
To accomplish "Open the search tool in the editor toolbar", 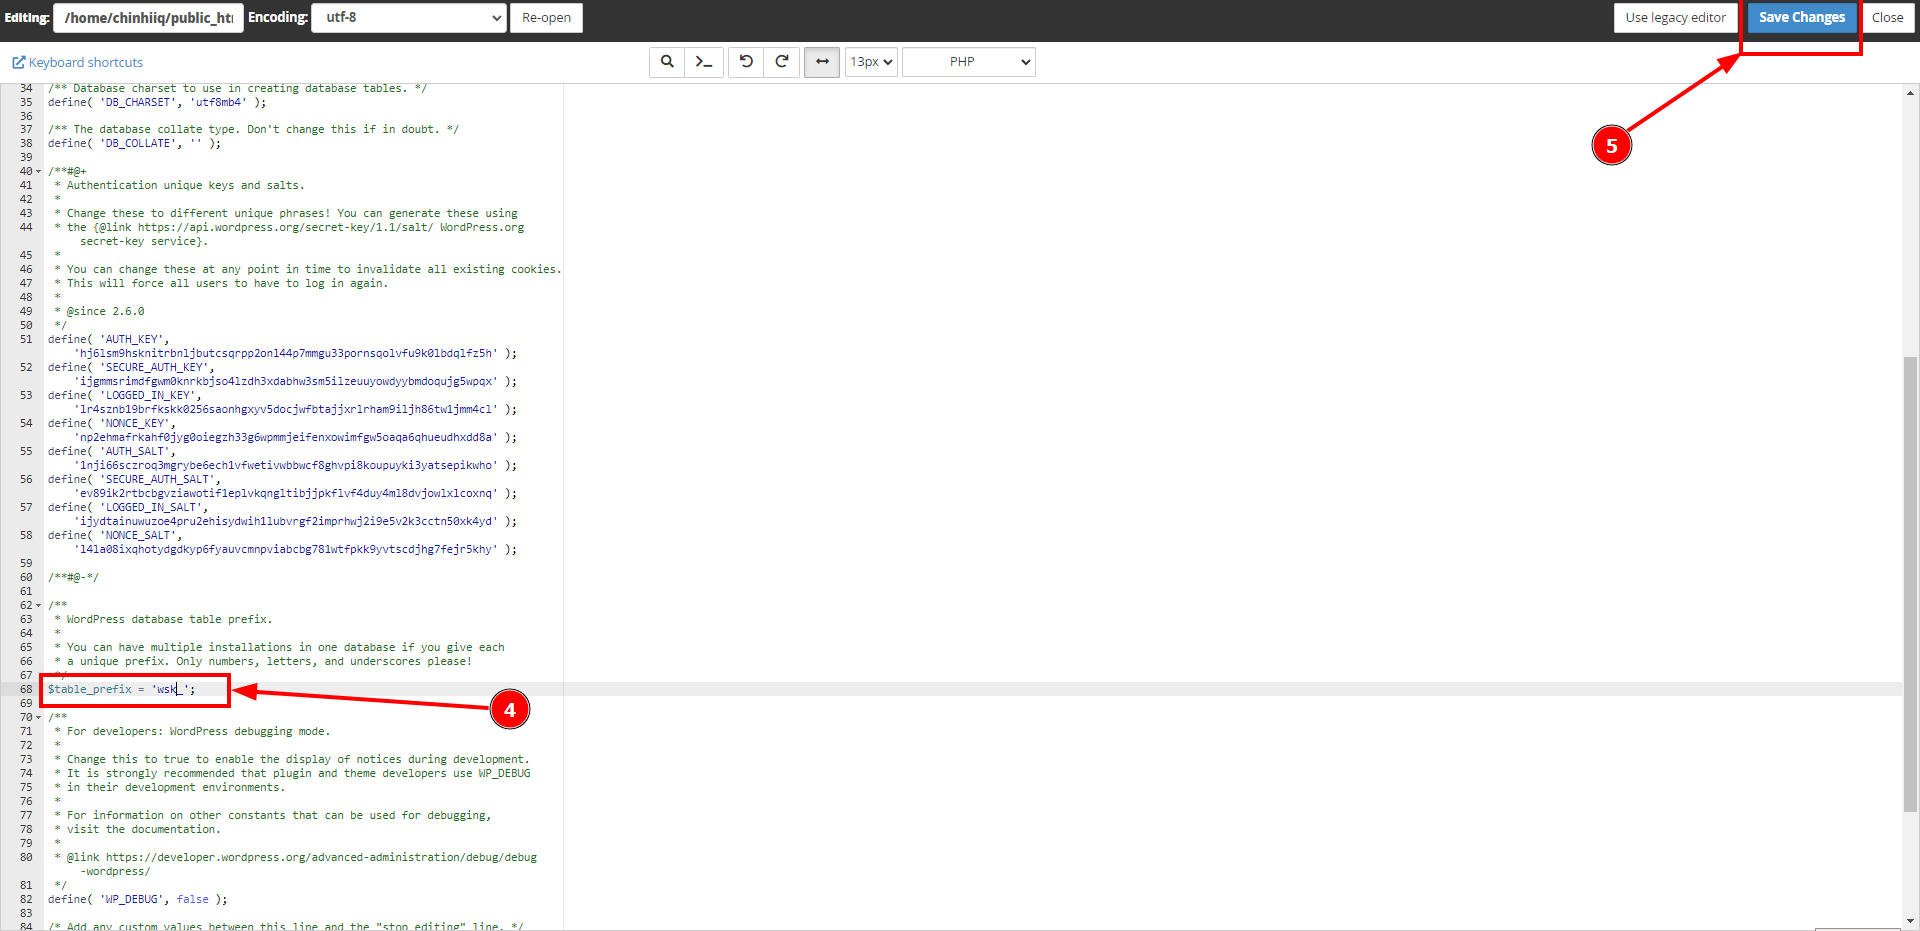I will (667, 62).
